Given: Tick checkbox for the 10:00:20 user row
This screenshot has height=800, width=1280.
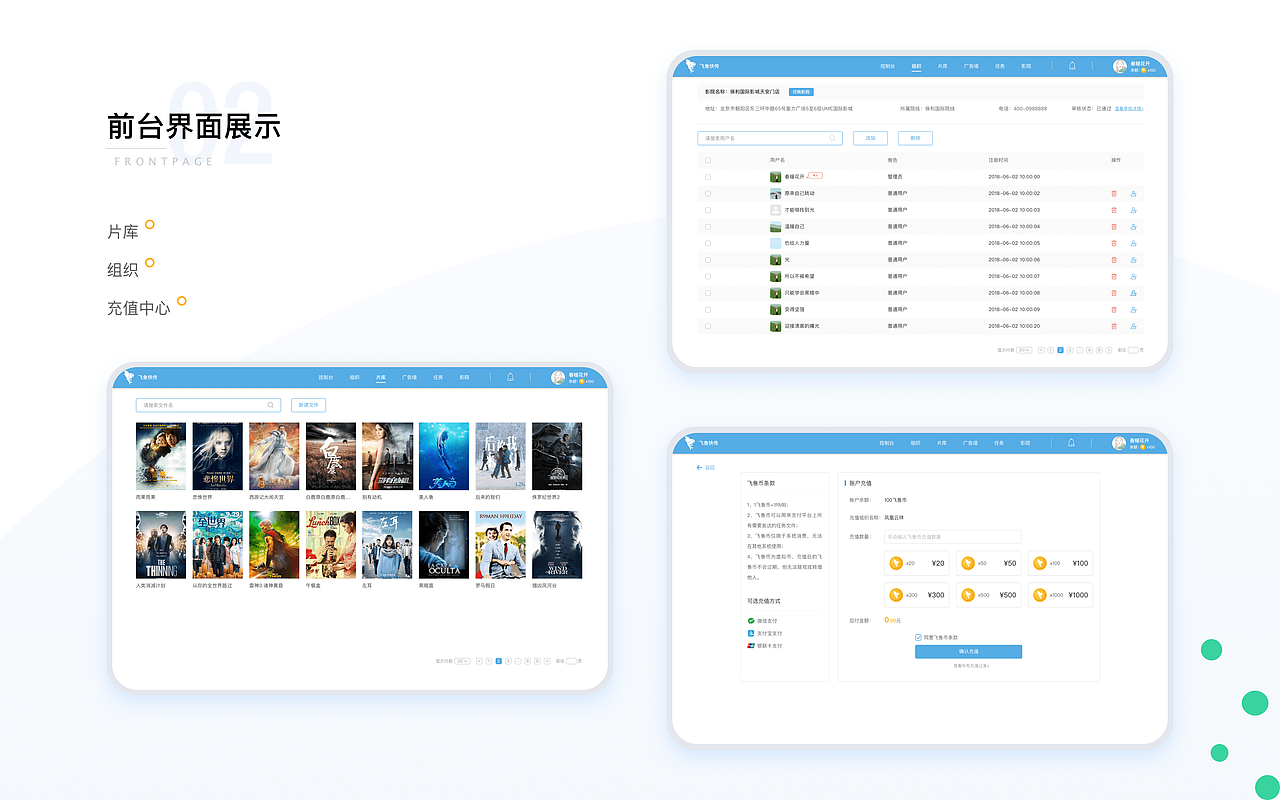Looking at the screenshot, I should pyautogui.click(x=708, y=326).
